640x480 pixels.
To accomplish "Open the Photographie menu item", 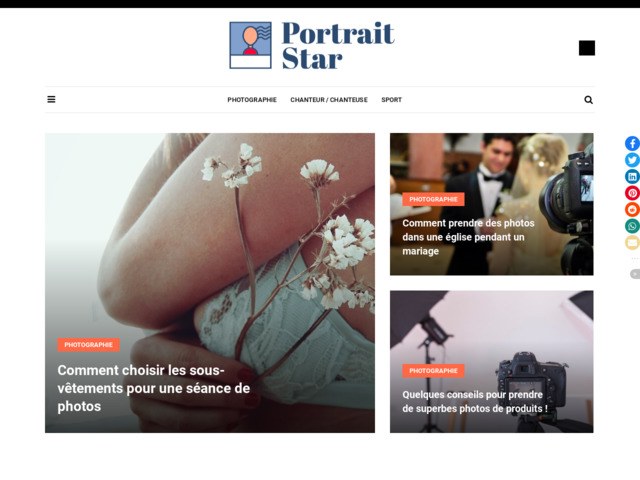I will [x=252, y=100].
